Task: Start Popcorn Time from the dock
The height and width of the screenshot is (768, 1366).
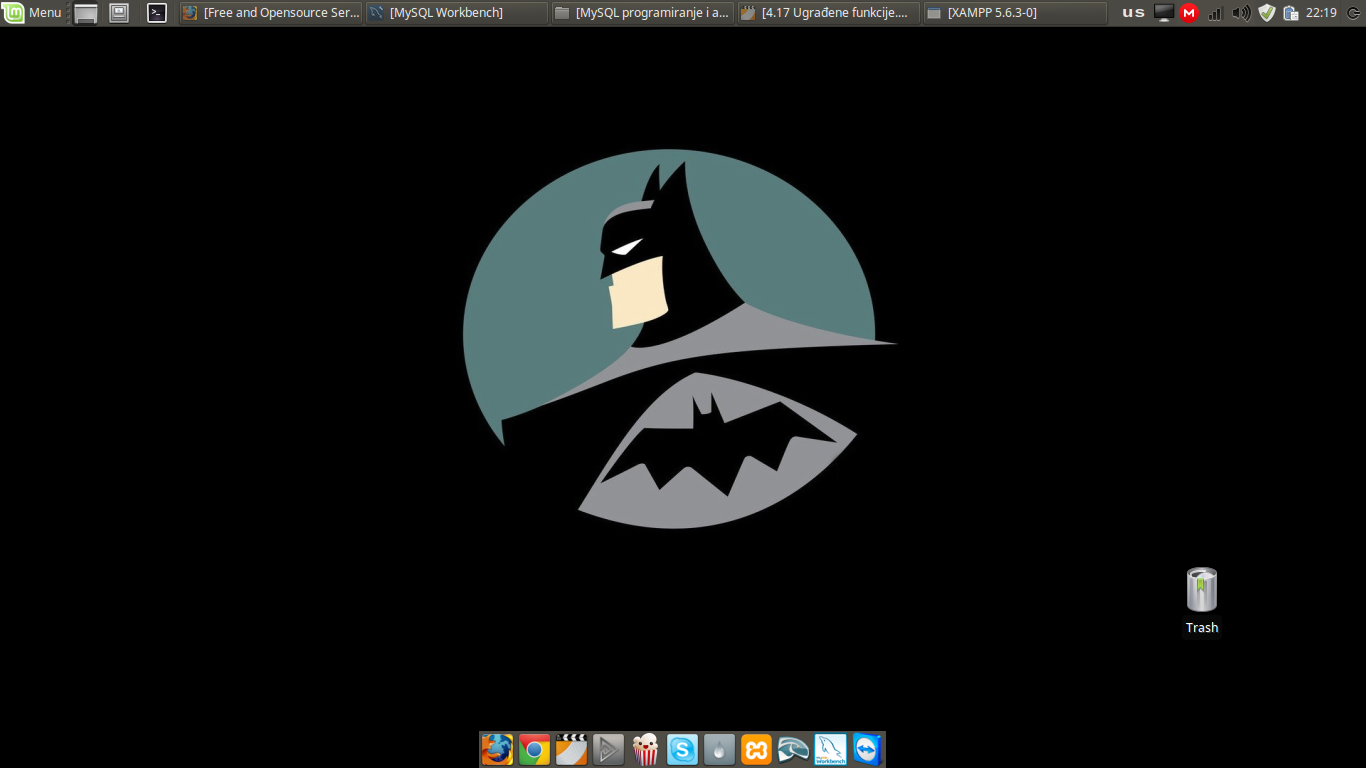Action: [646, 749]
